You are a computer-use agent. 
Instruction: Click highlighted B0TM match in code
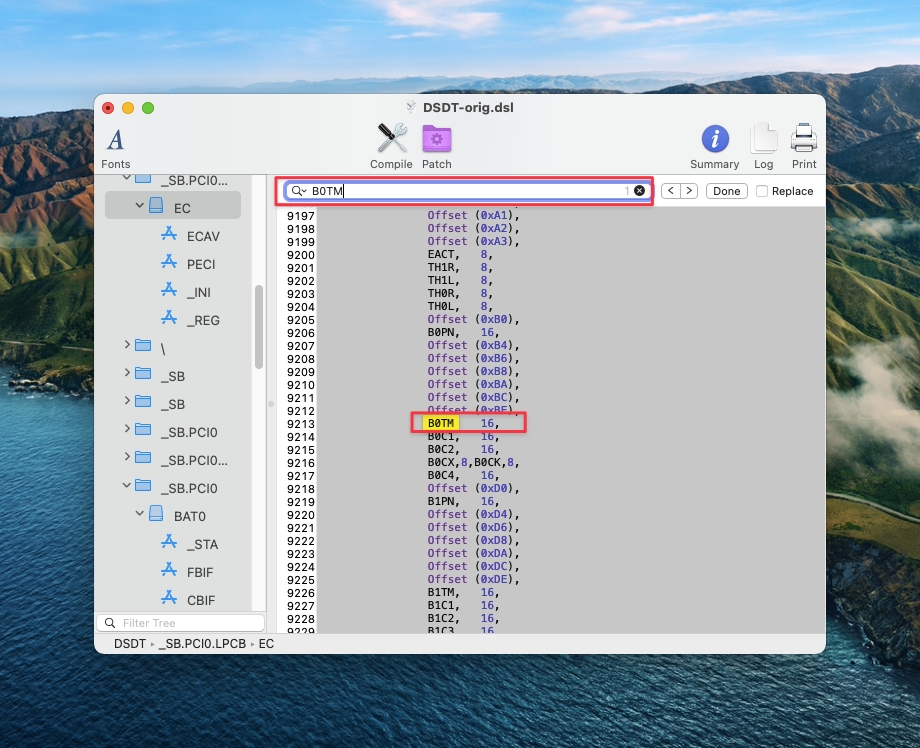pyautogui.click(x=440, y=424)
